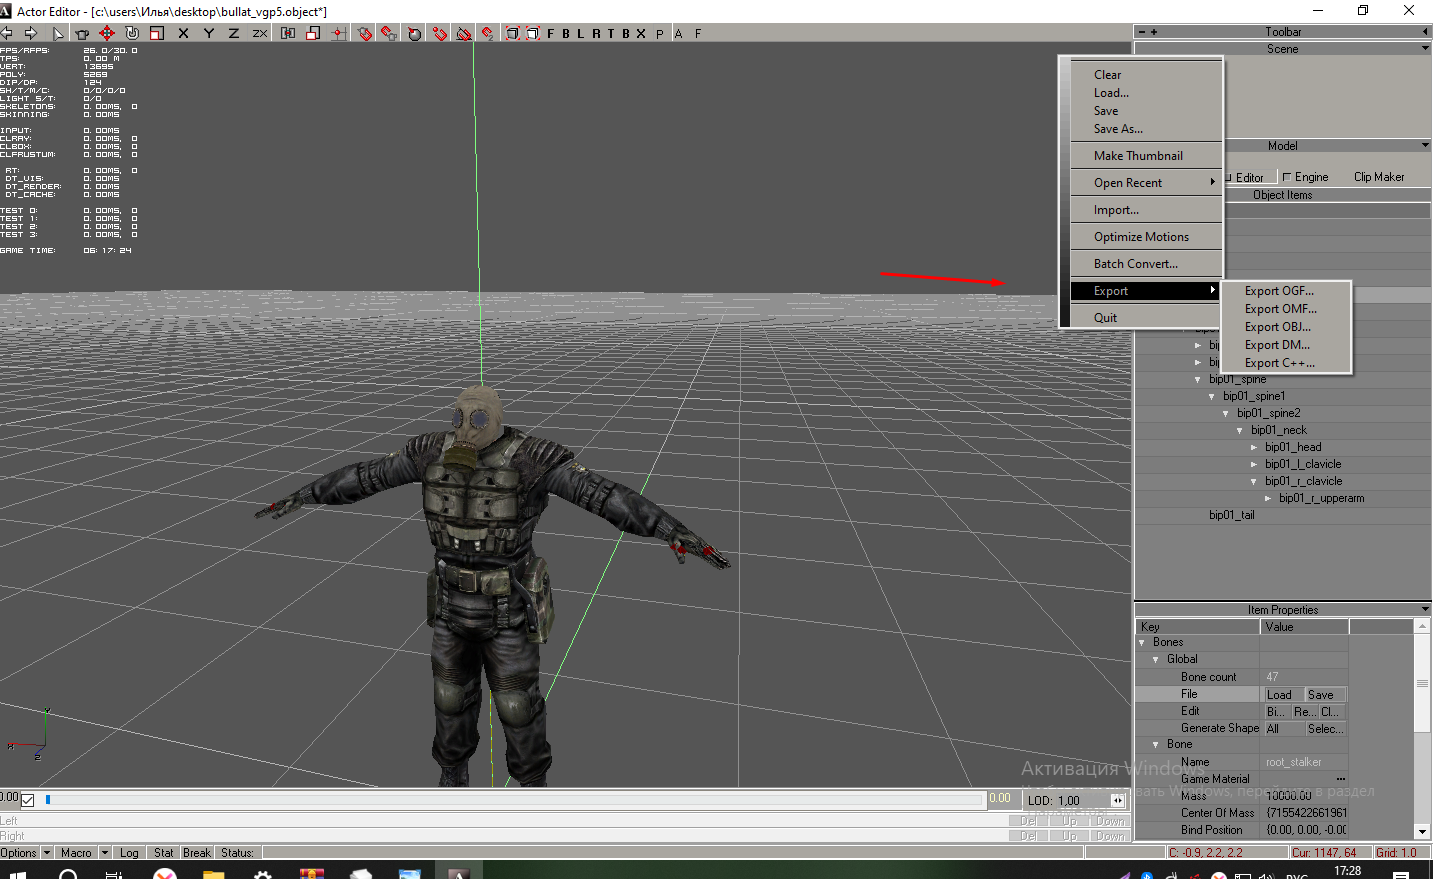Click Make Thumbnail menu entry
Screen dimensions: 1433x879
pyautogui.click(x=1145, y=156)
